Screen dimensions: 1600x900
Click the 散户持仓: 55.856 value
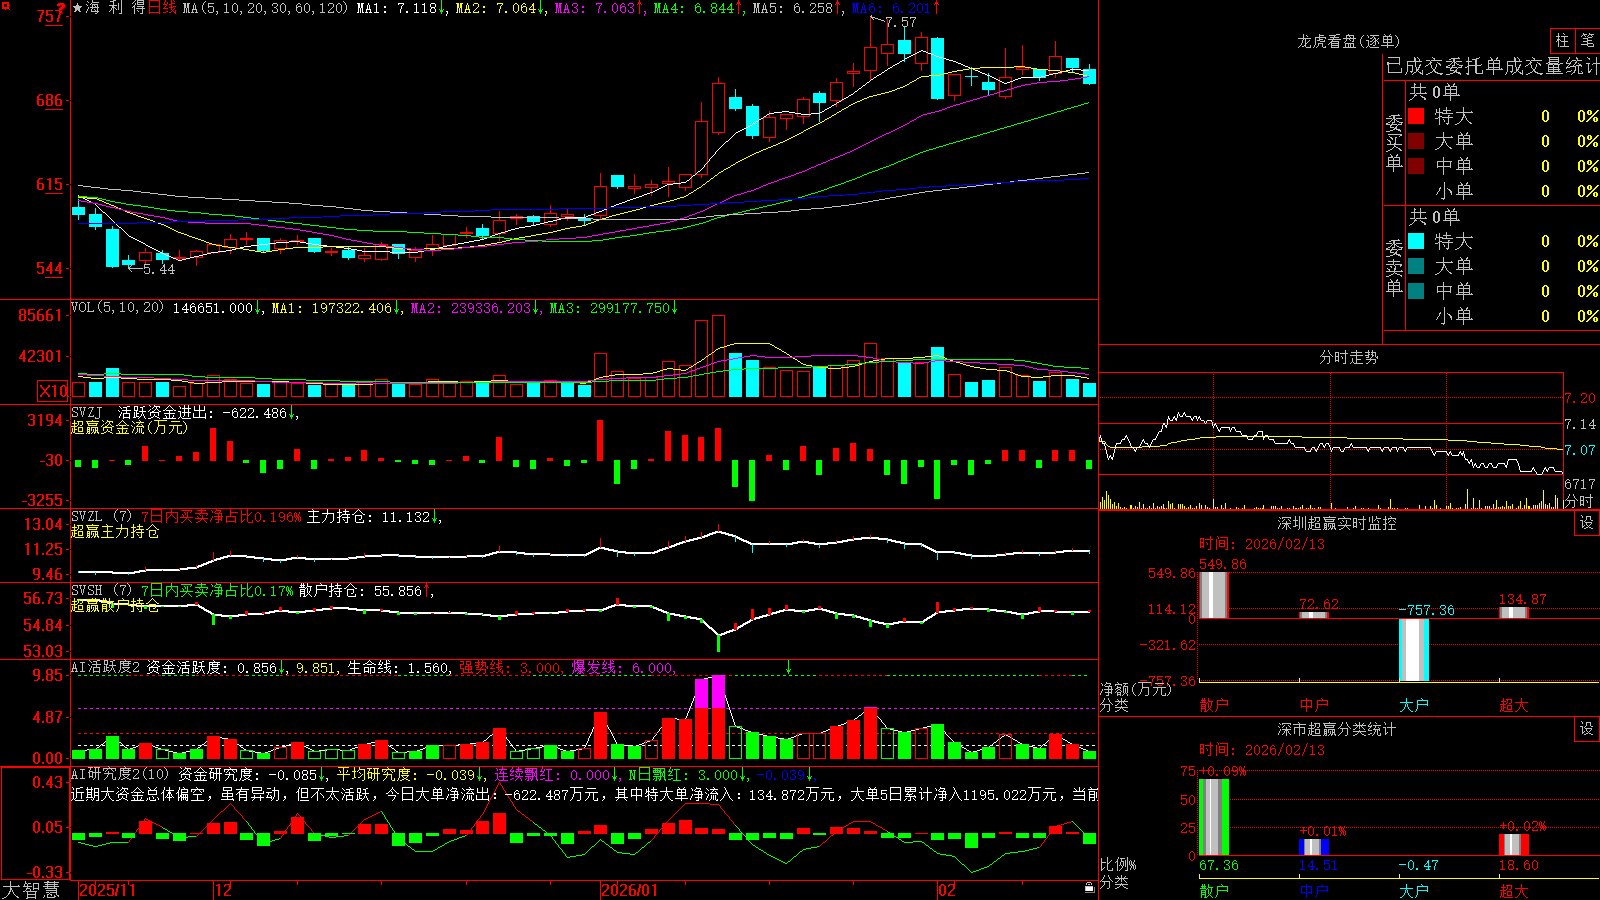pos(360,591)
